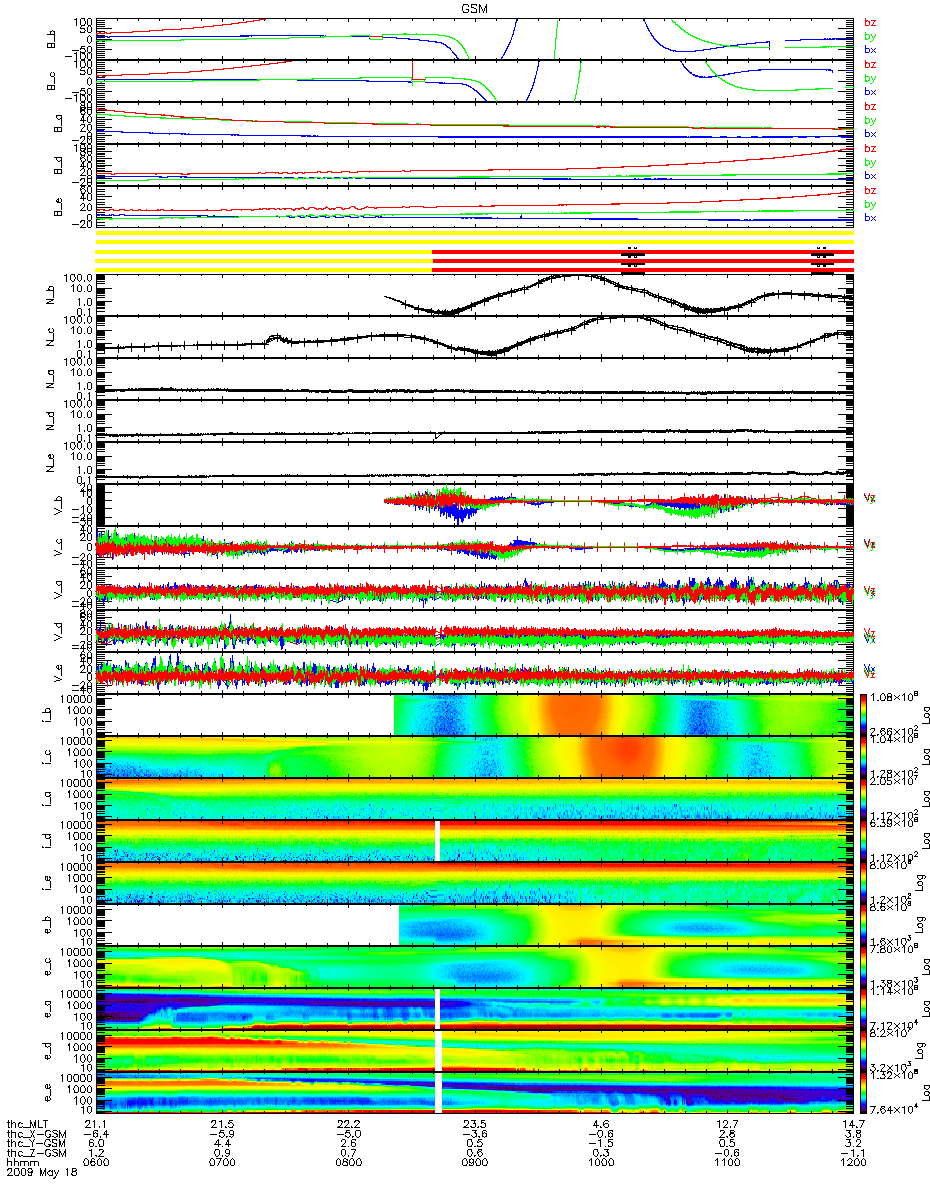Click the X-GSM value 3.8
Image resolution: width=930 pixels, height=1200 pixels.
click(852, 1135)
